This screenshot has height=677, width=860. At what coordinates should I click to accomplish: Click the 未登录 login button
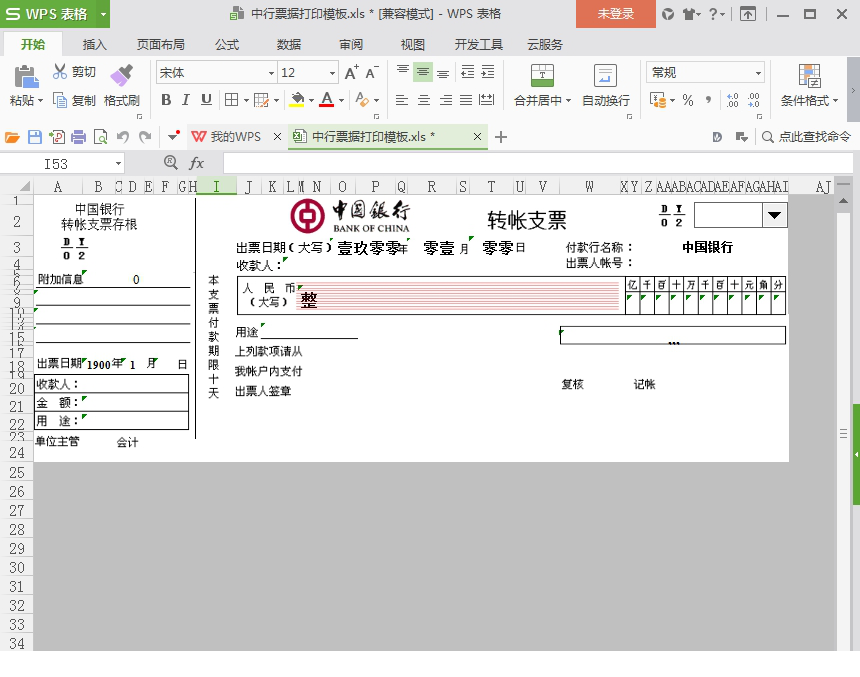[x=615, y=14]
